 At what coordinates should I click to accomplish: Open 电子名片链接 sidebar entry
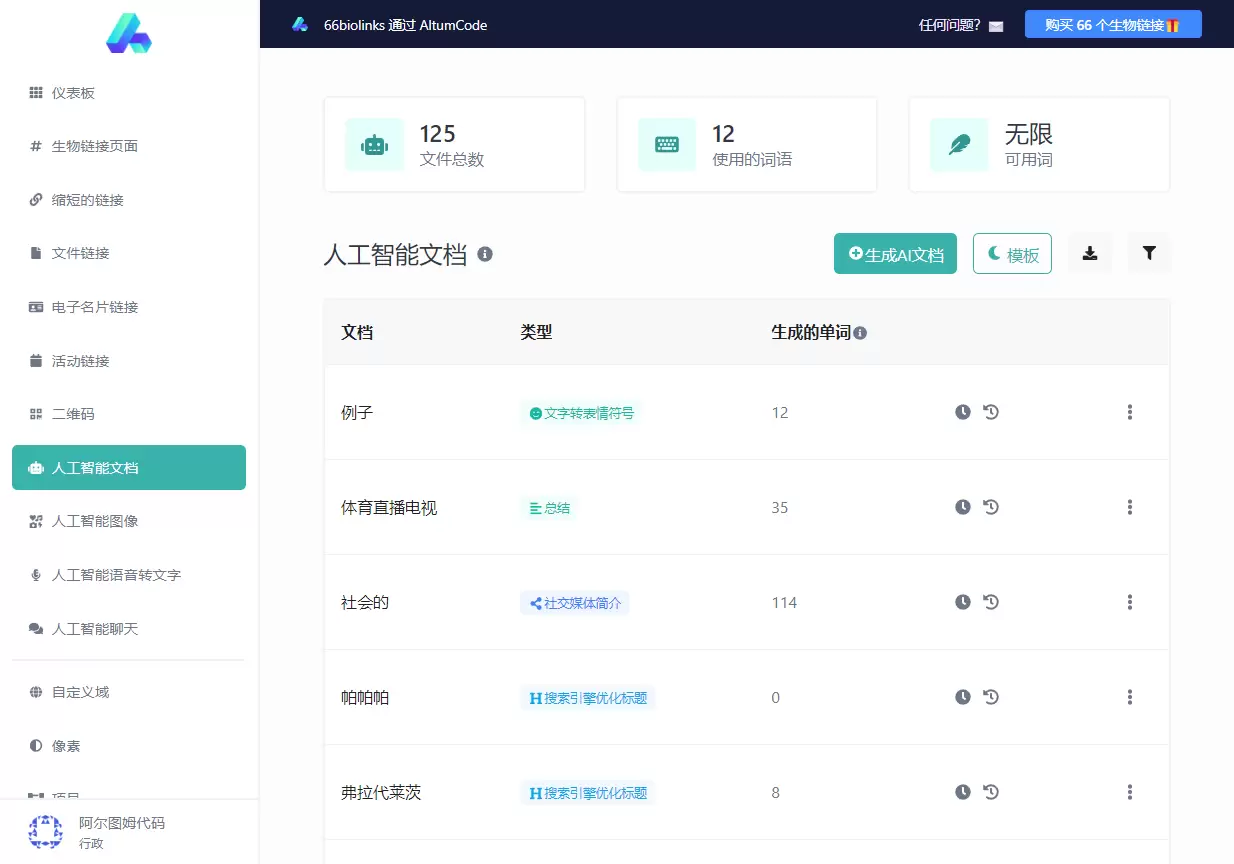[129, 307]
